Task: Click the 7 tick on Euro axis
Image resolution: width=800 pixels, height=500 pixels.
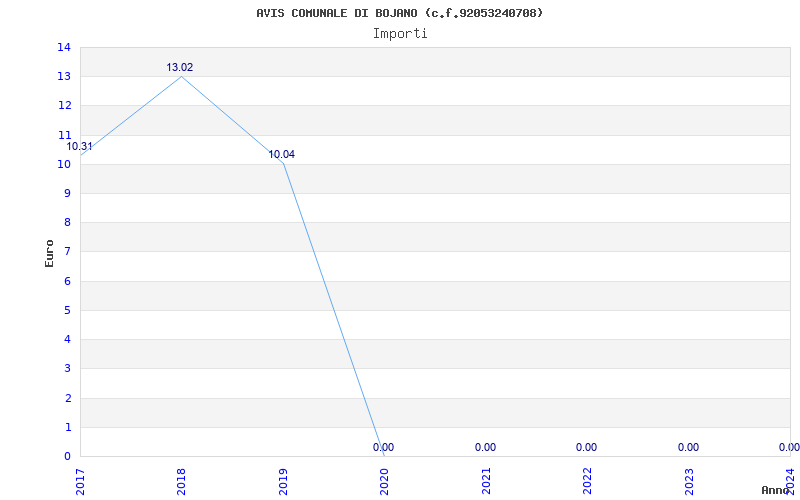Action: point(68,252)
